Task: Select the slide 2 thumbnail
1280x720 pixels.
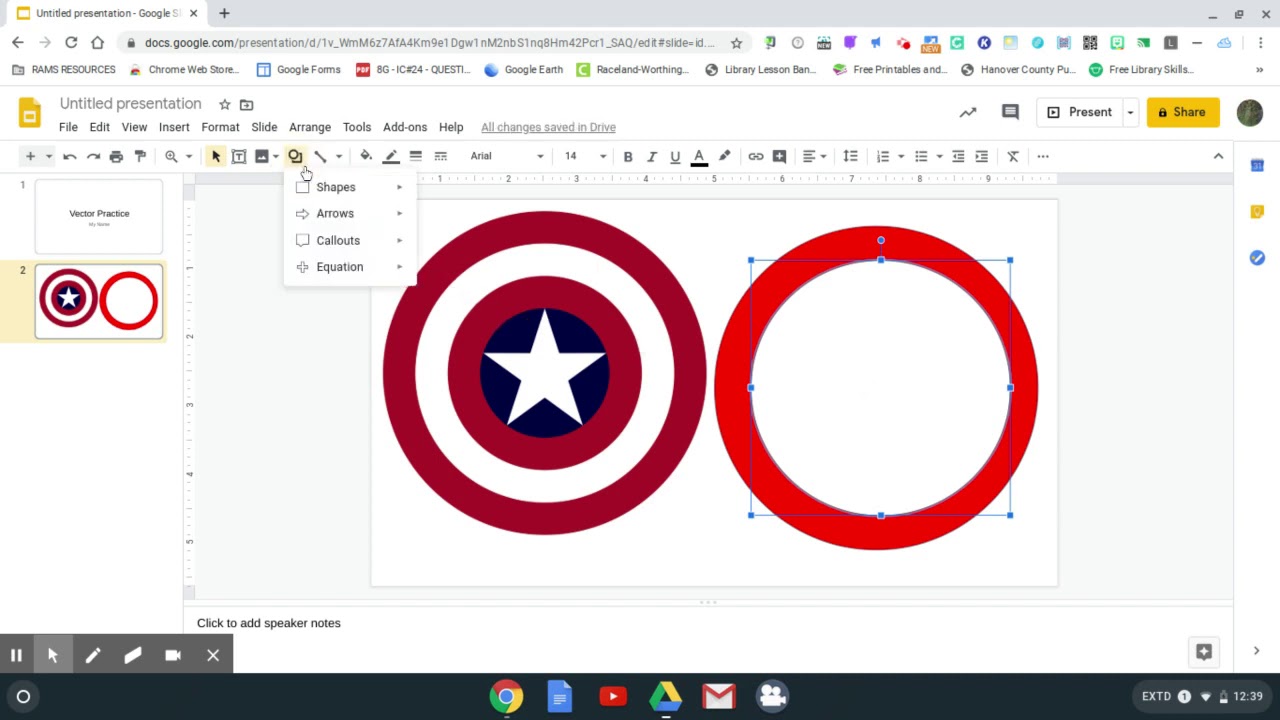Action: (99, 301)
